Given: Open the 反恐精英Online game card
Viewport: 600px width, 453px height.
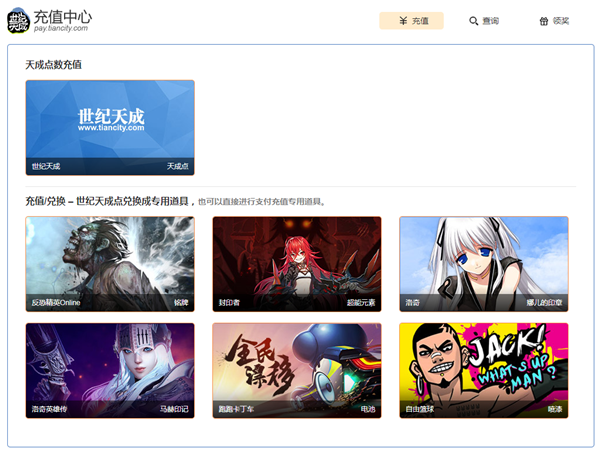Looking at the screenshot, I should pyautogui.click(x=110, y=264).
